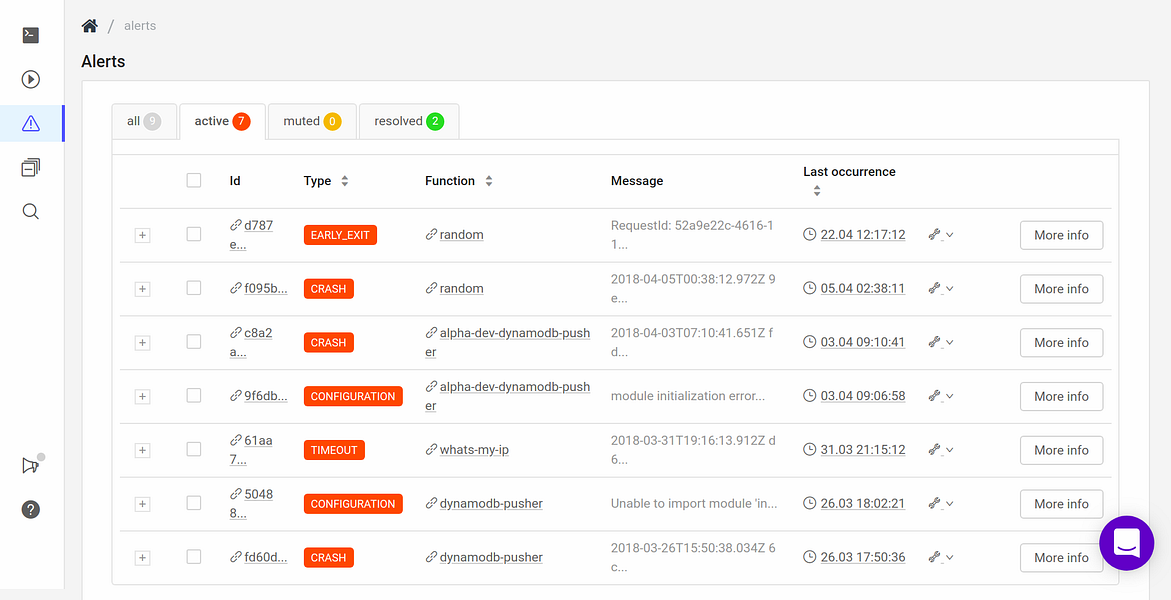Viewport: 1171px width, 600px height.
Task: Click link icon beside id 5048
Action: 235,495
